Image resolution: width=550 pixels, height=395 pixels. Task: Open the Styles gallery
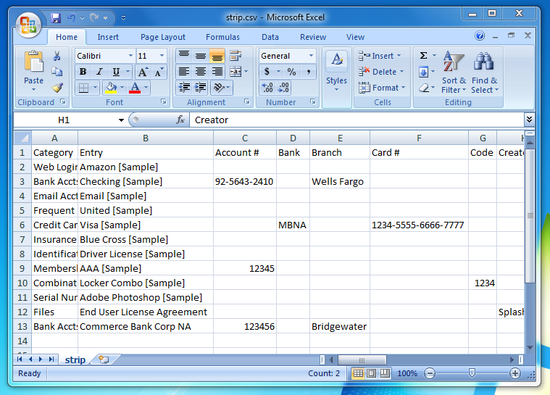[336, 72]
